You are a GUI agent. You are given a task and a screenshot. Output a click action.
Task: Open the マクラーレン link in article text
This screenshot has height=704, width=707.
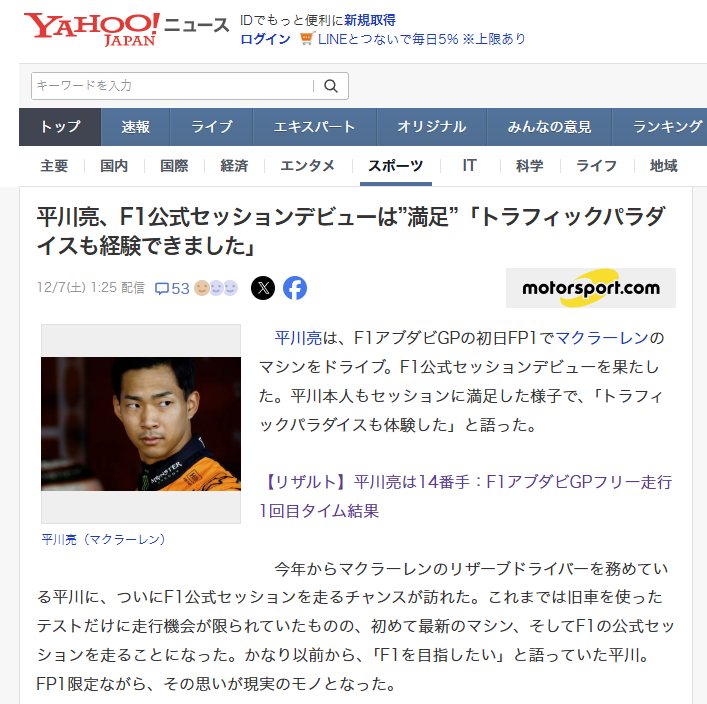coord(602,337)
